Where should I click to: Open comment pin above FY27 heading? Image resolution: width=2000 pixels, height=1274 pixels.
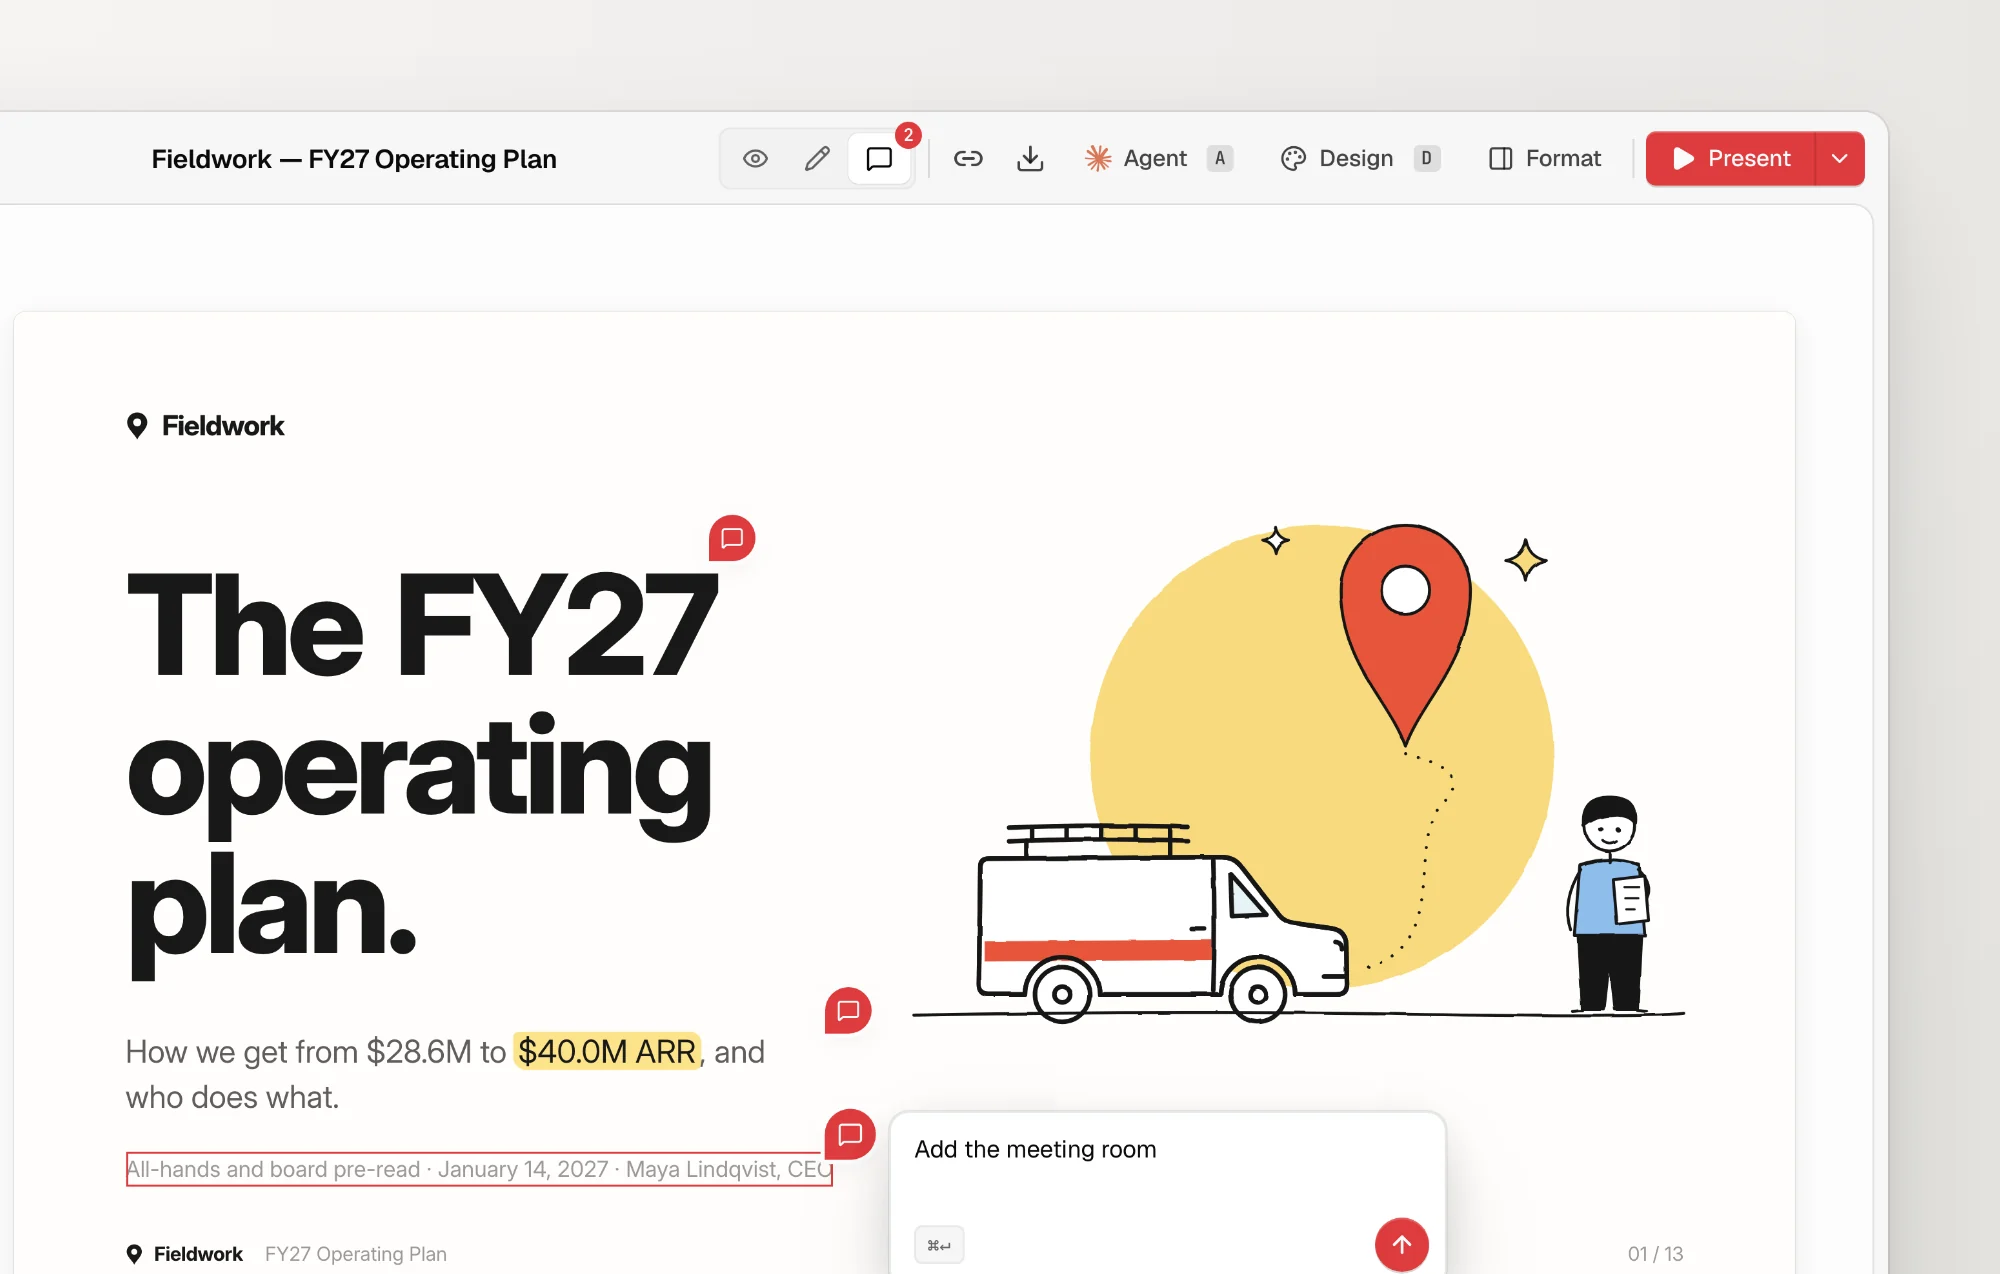[732, 538]
